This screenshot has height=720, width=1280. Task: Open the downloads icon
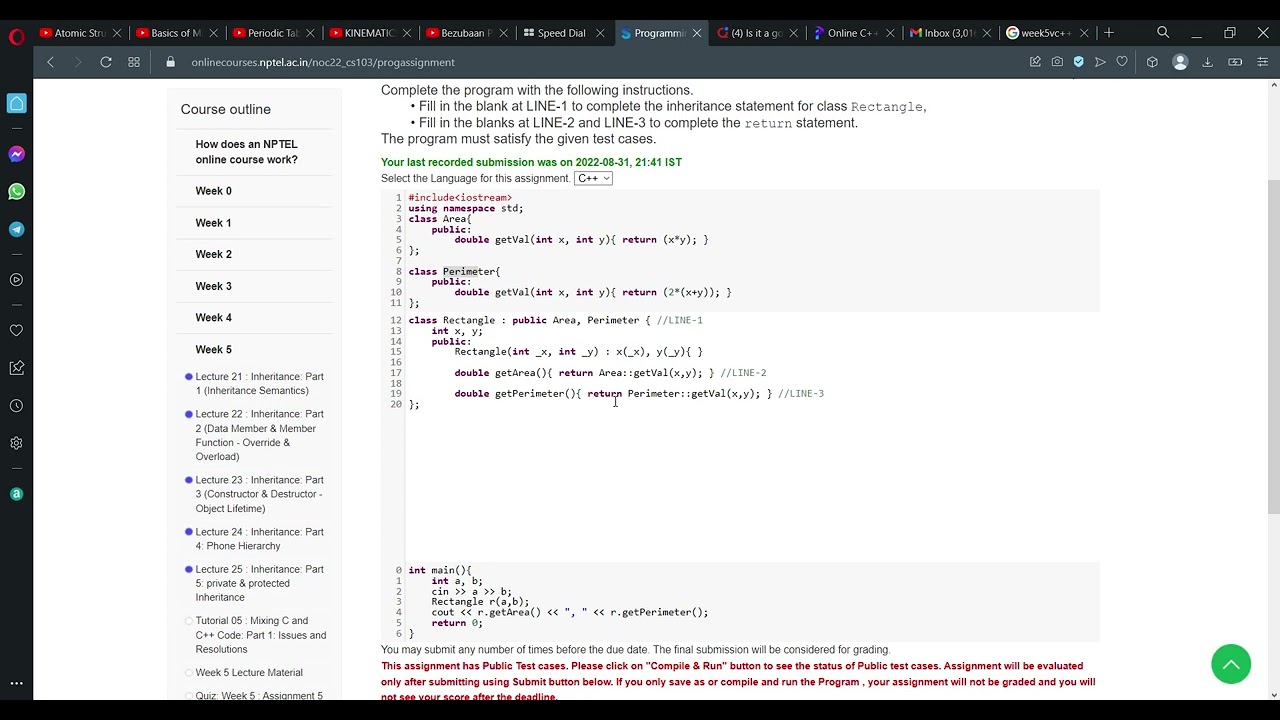(1208, 62)
